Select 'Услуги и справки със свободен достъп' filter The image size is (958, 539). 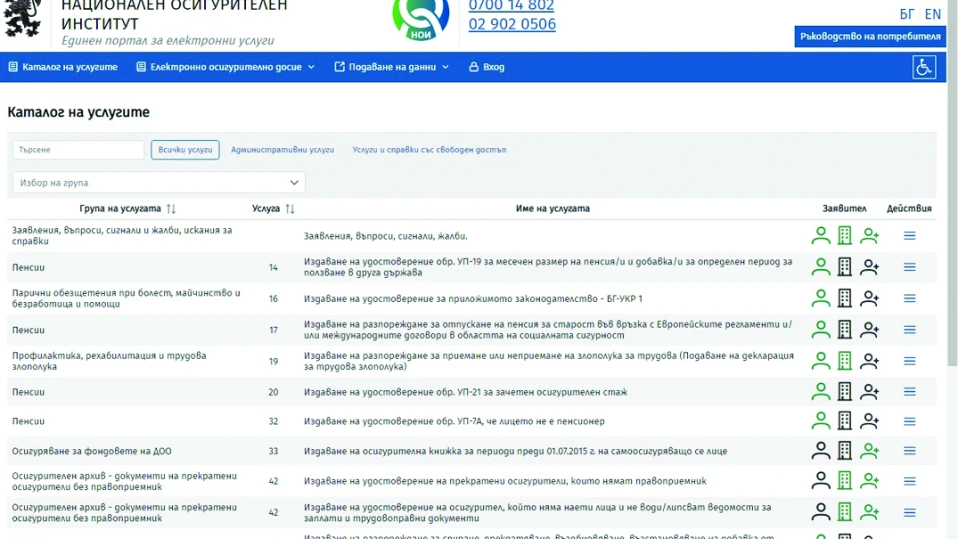click(429, 150)
